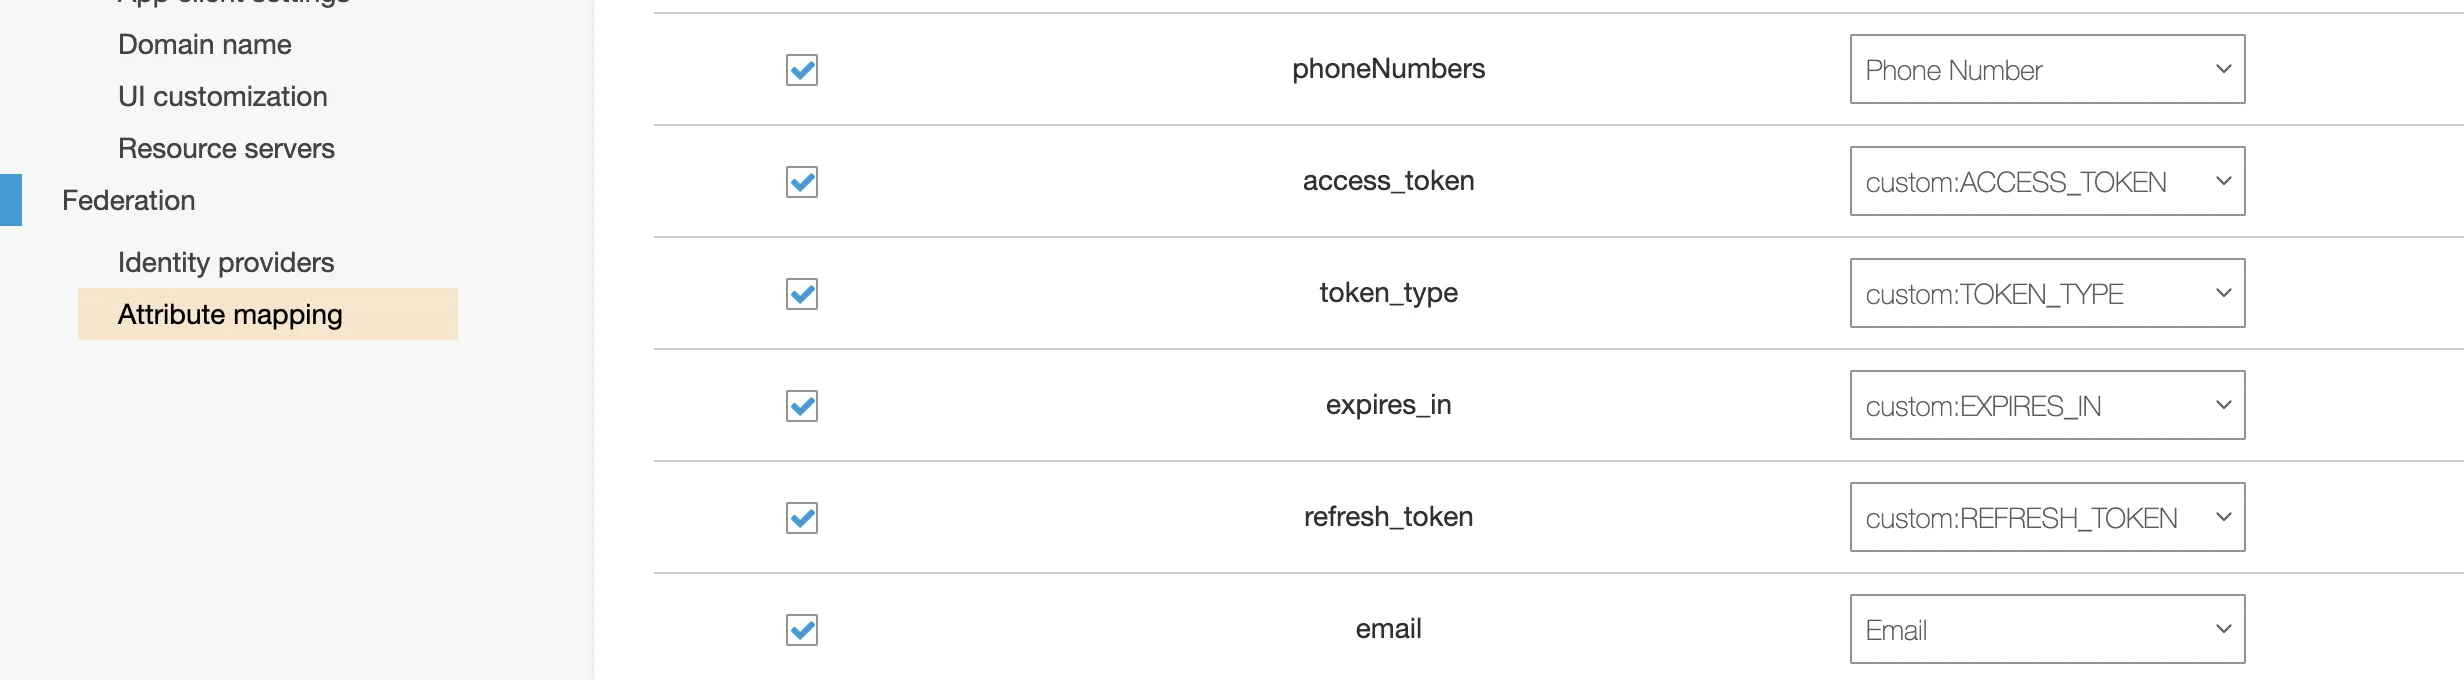
Task: Uncheck the email attribute checkbox
Action: click(x=802, y=630)
